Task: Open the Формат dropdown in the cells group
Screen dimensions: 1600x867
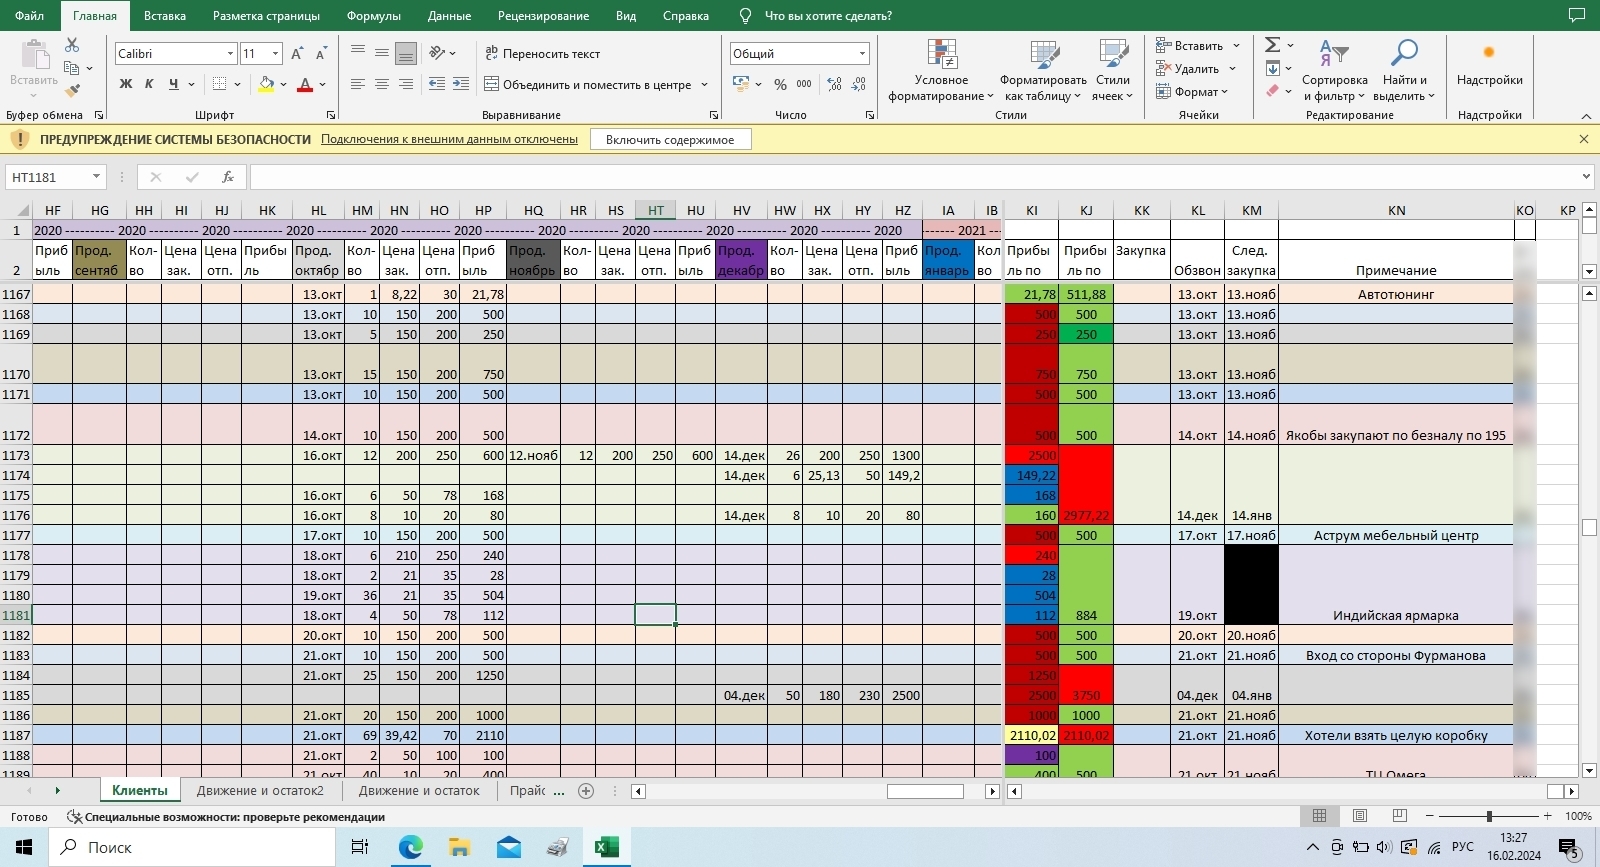Action: coord(1192,92)
